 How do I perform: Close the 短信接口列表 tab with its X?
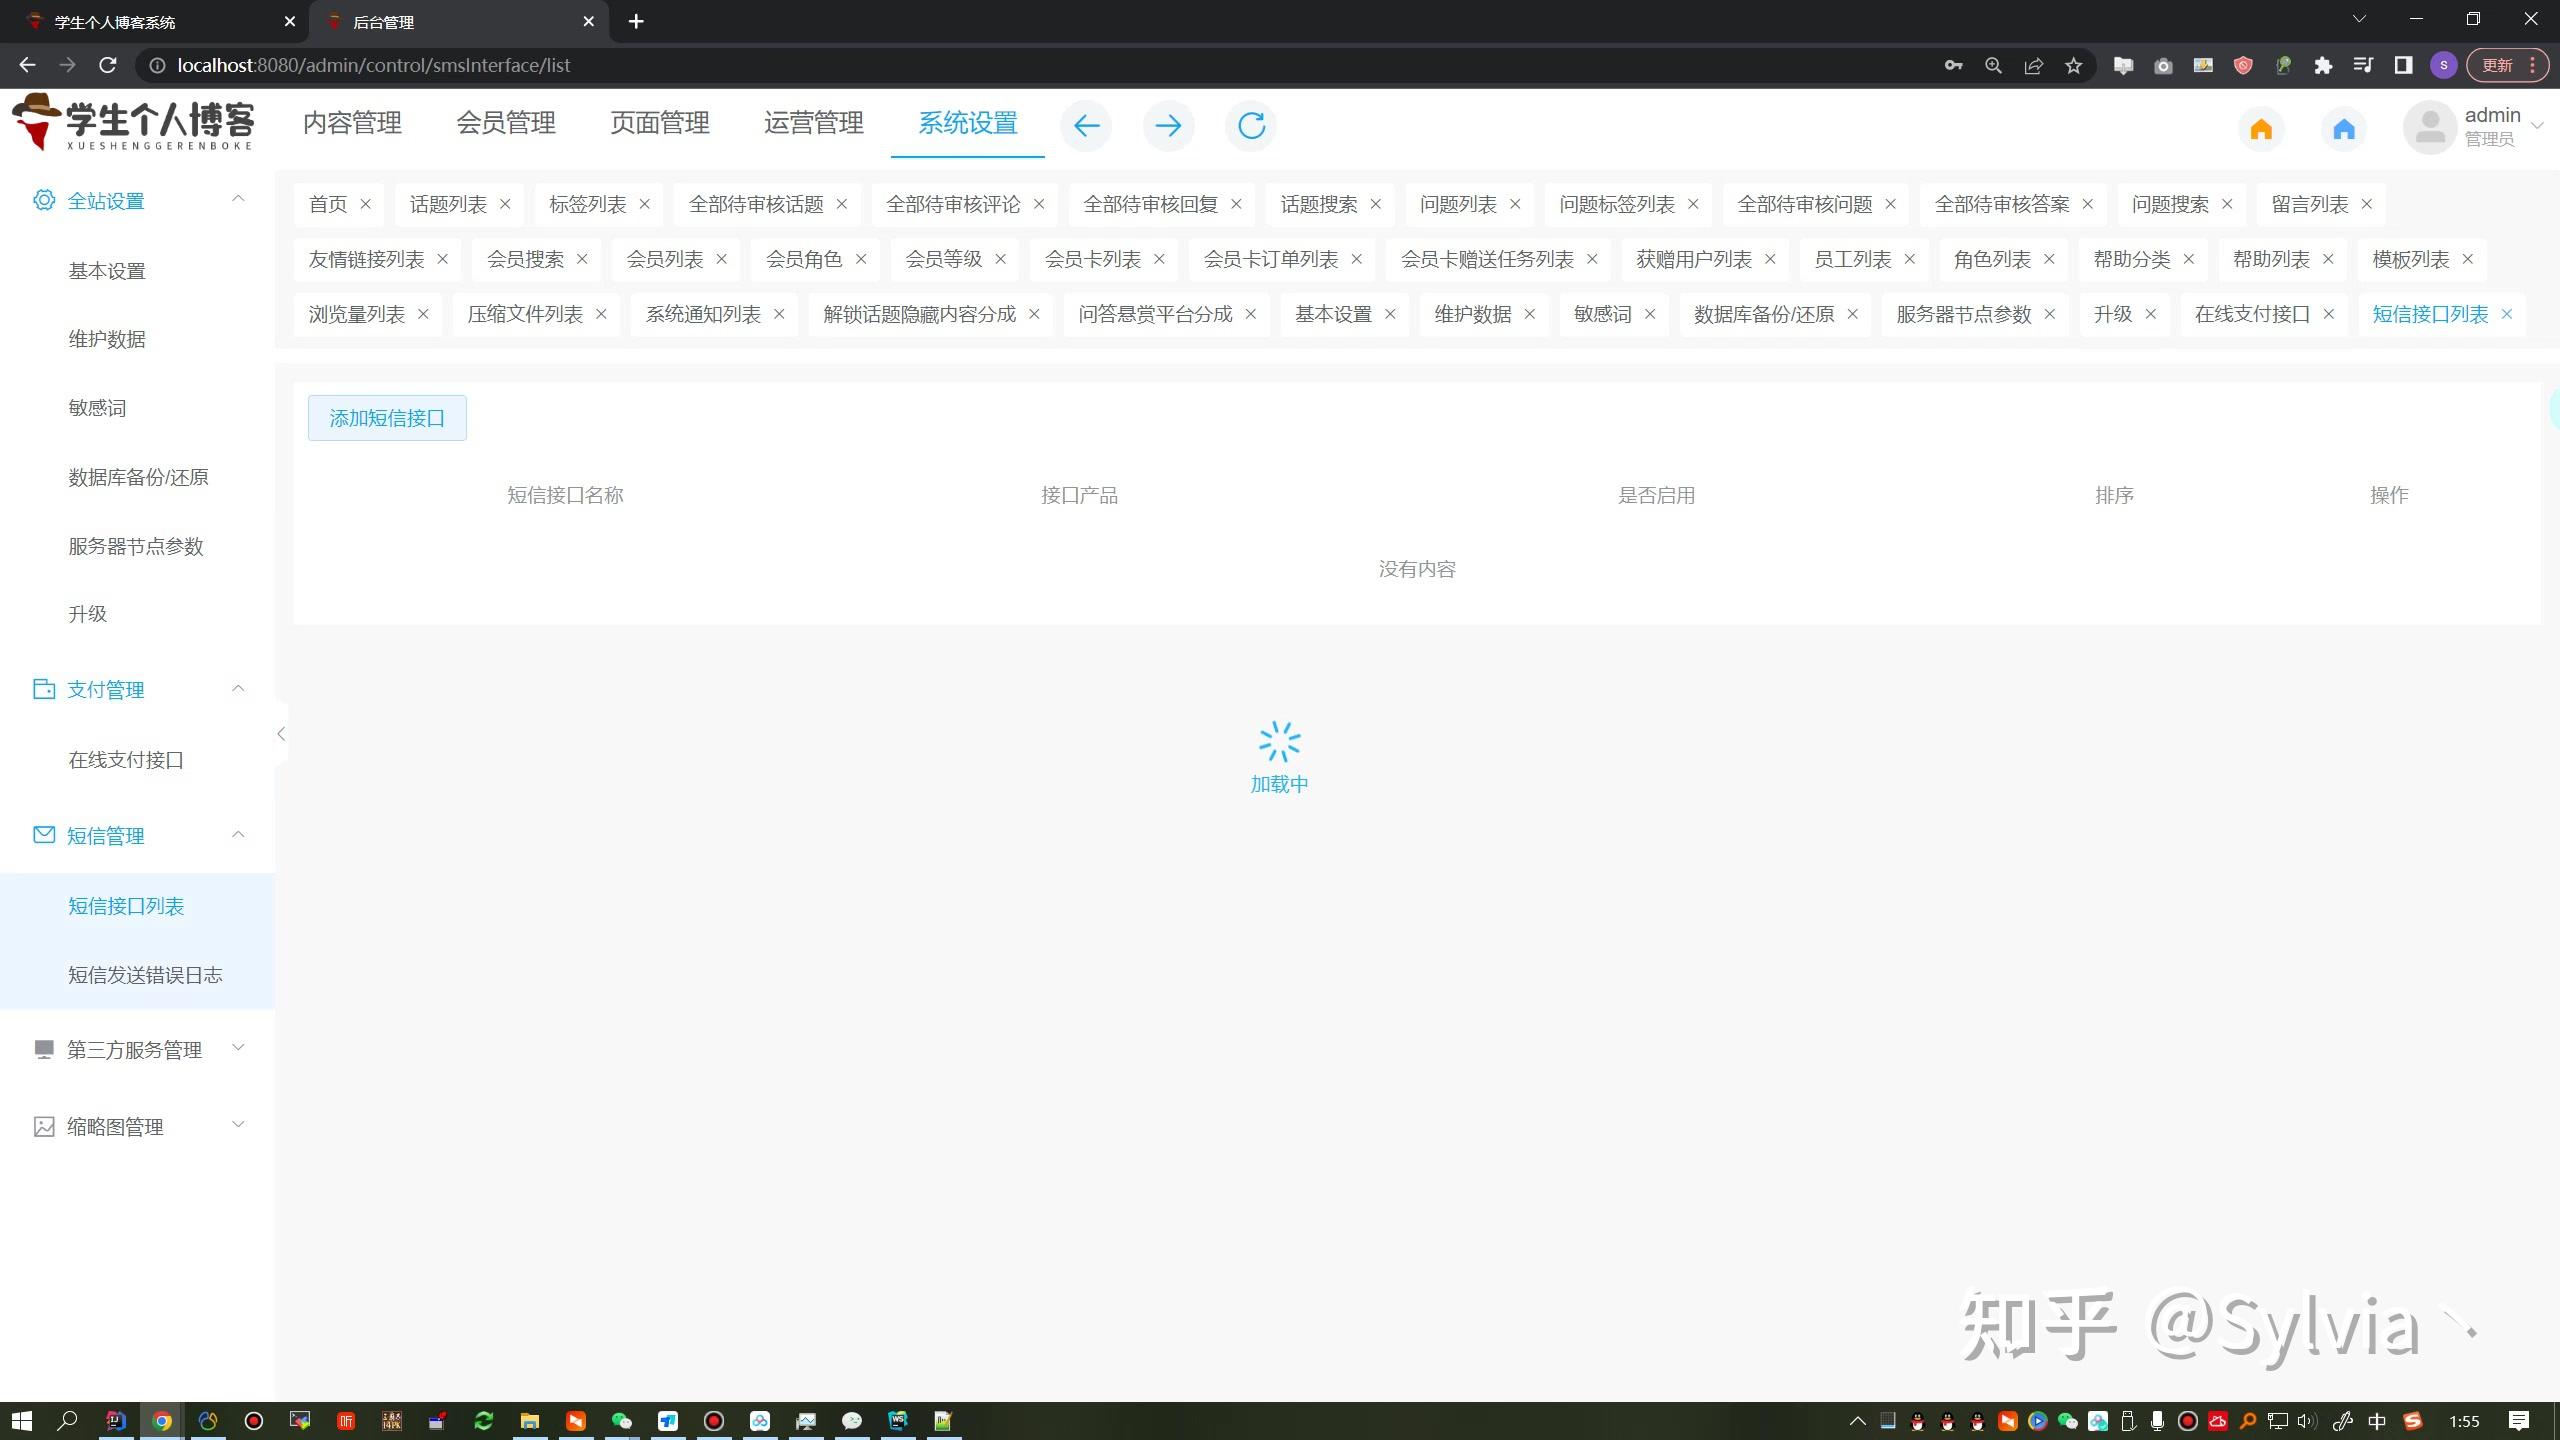[2507, 314]
